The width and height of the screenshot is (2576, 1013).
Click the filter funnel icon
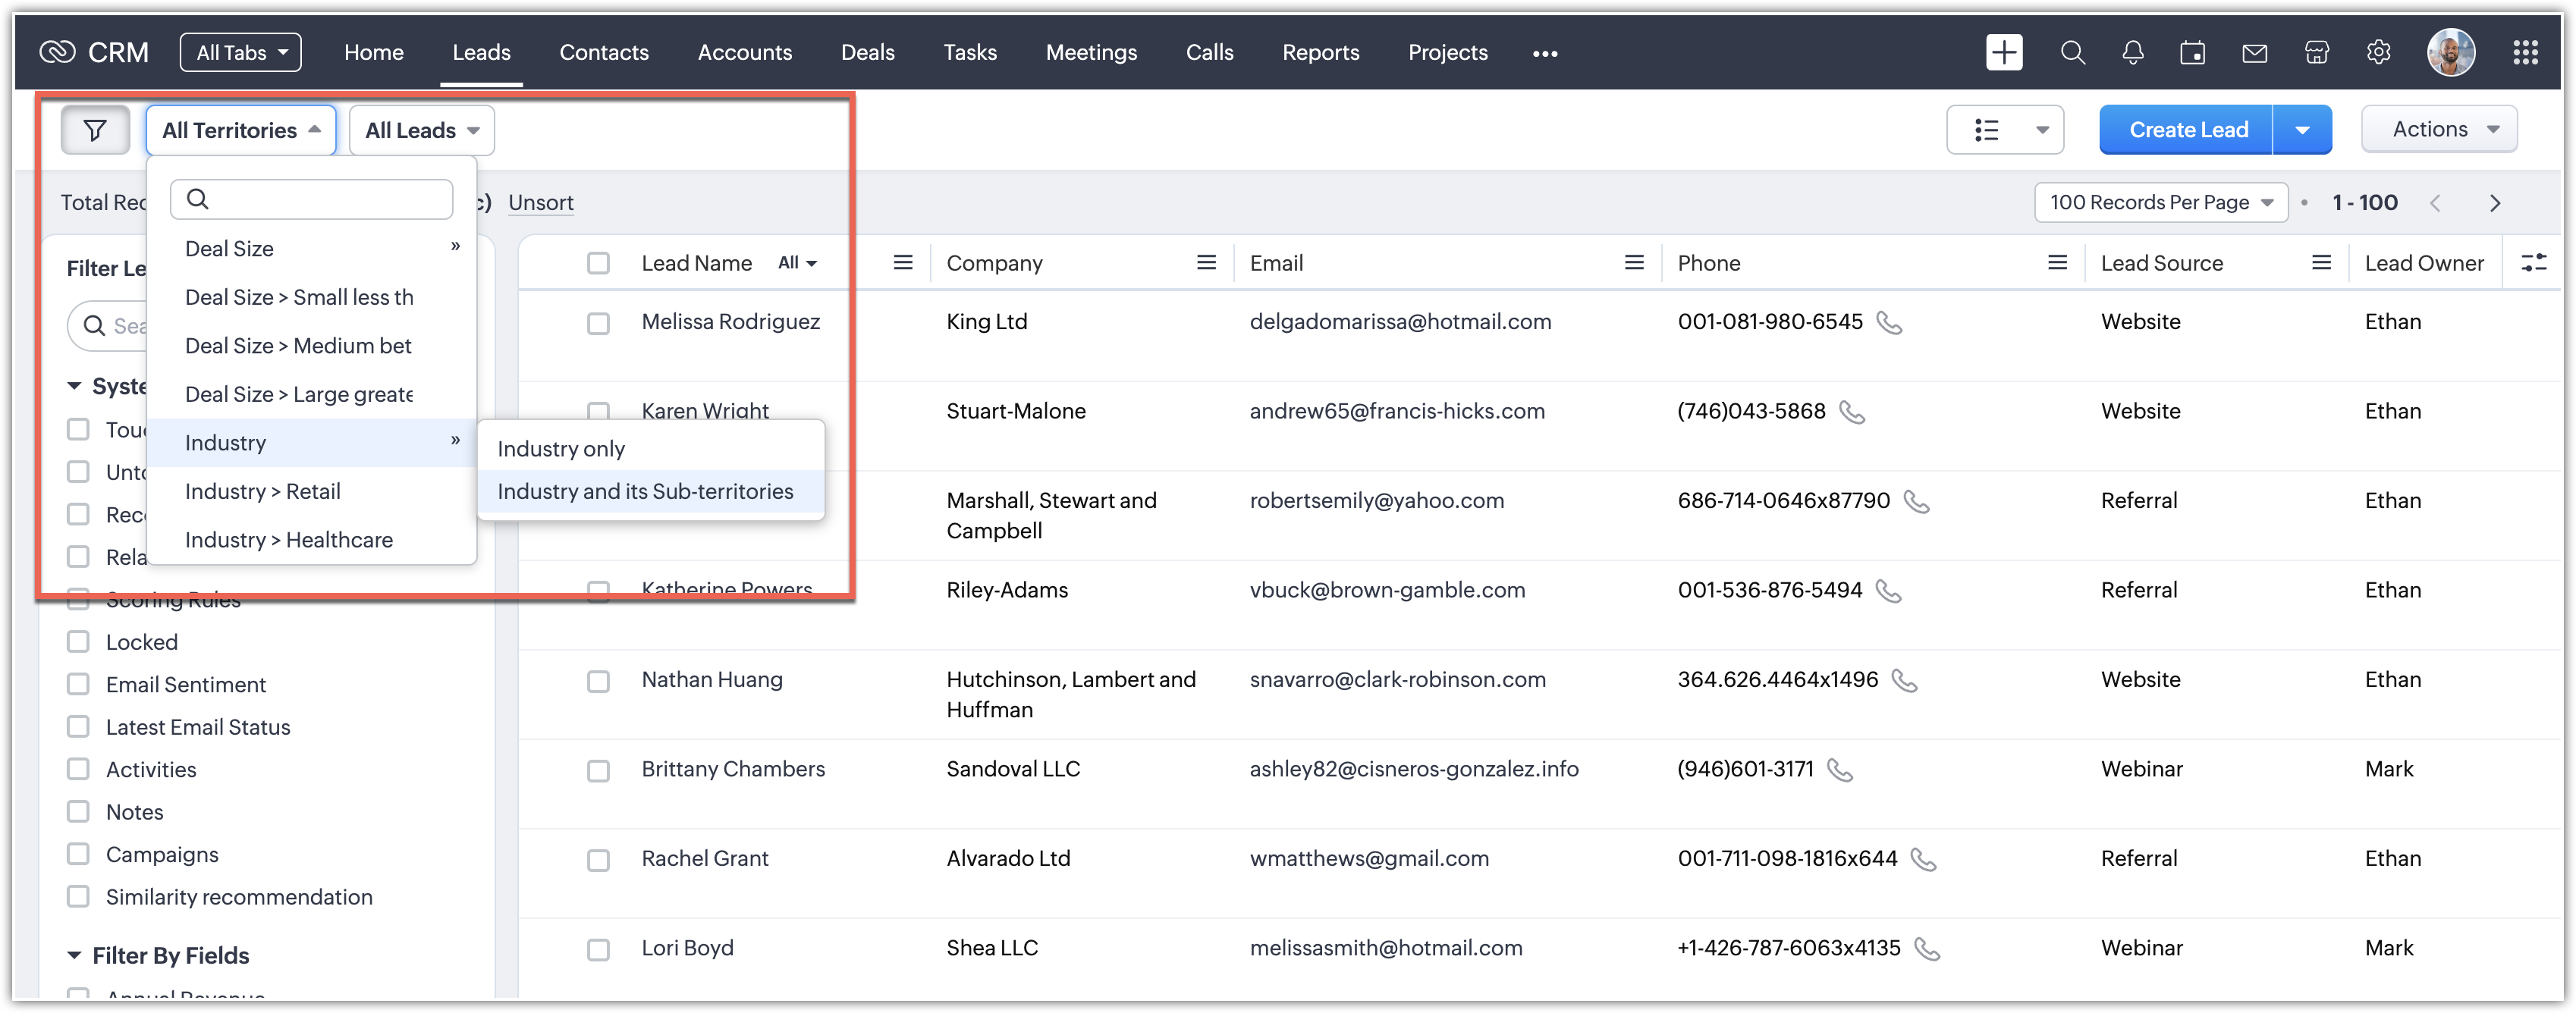tap(95, 130)
